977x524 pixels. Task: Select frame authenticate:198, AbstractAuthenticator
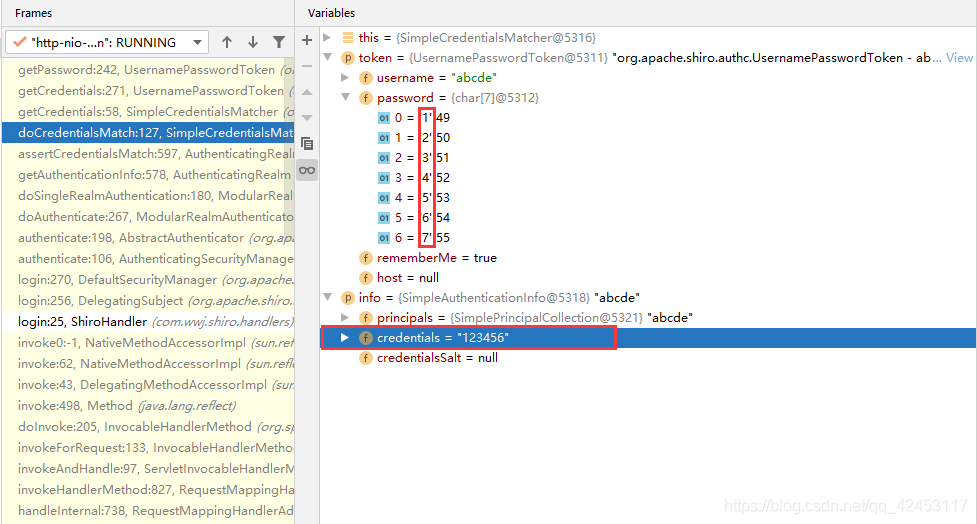click(x=148, y=238)
